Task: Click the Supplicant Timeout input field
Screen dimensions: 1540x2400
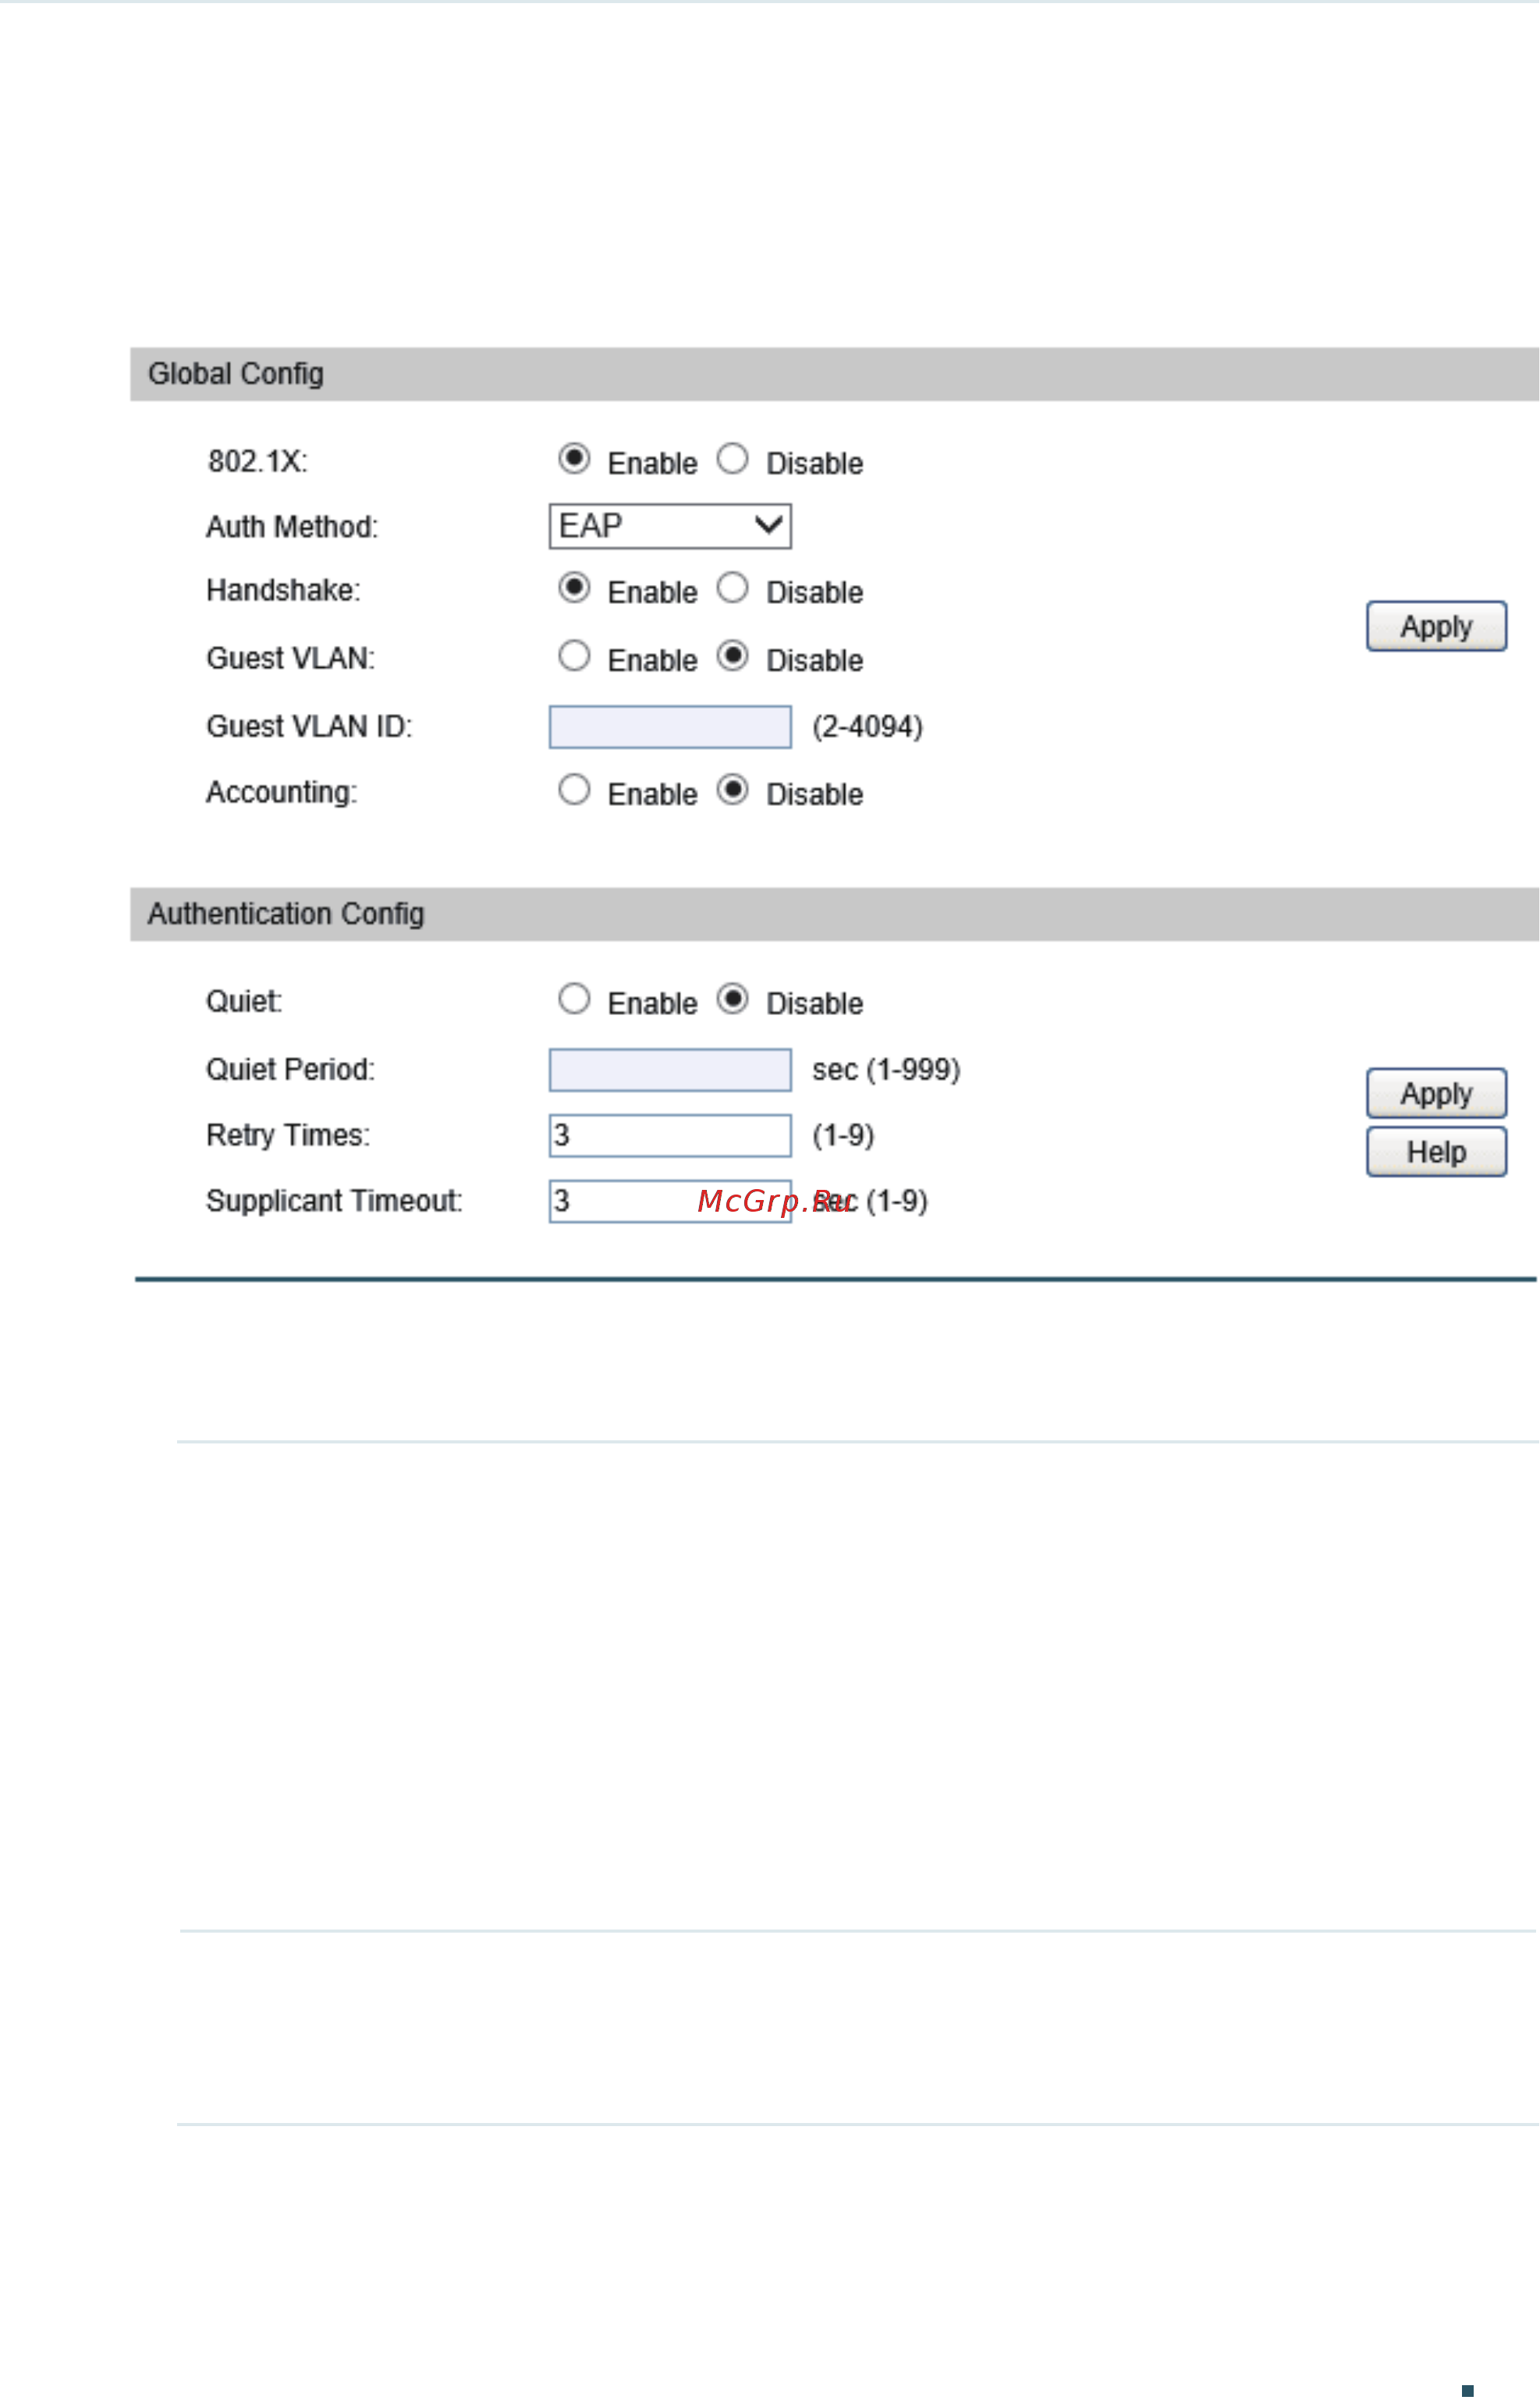Action: pos(670,1201)
